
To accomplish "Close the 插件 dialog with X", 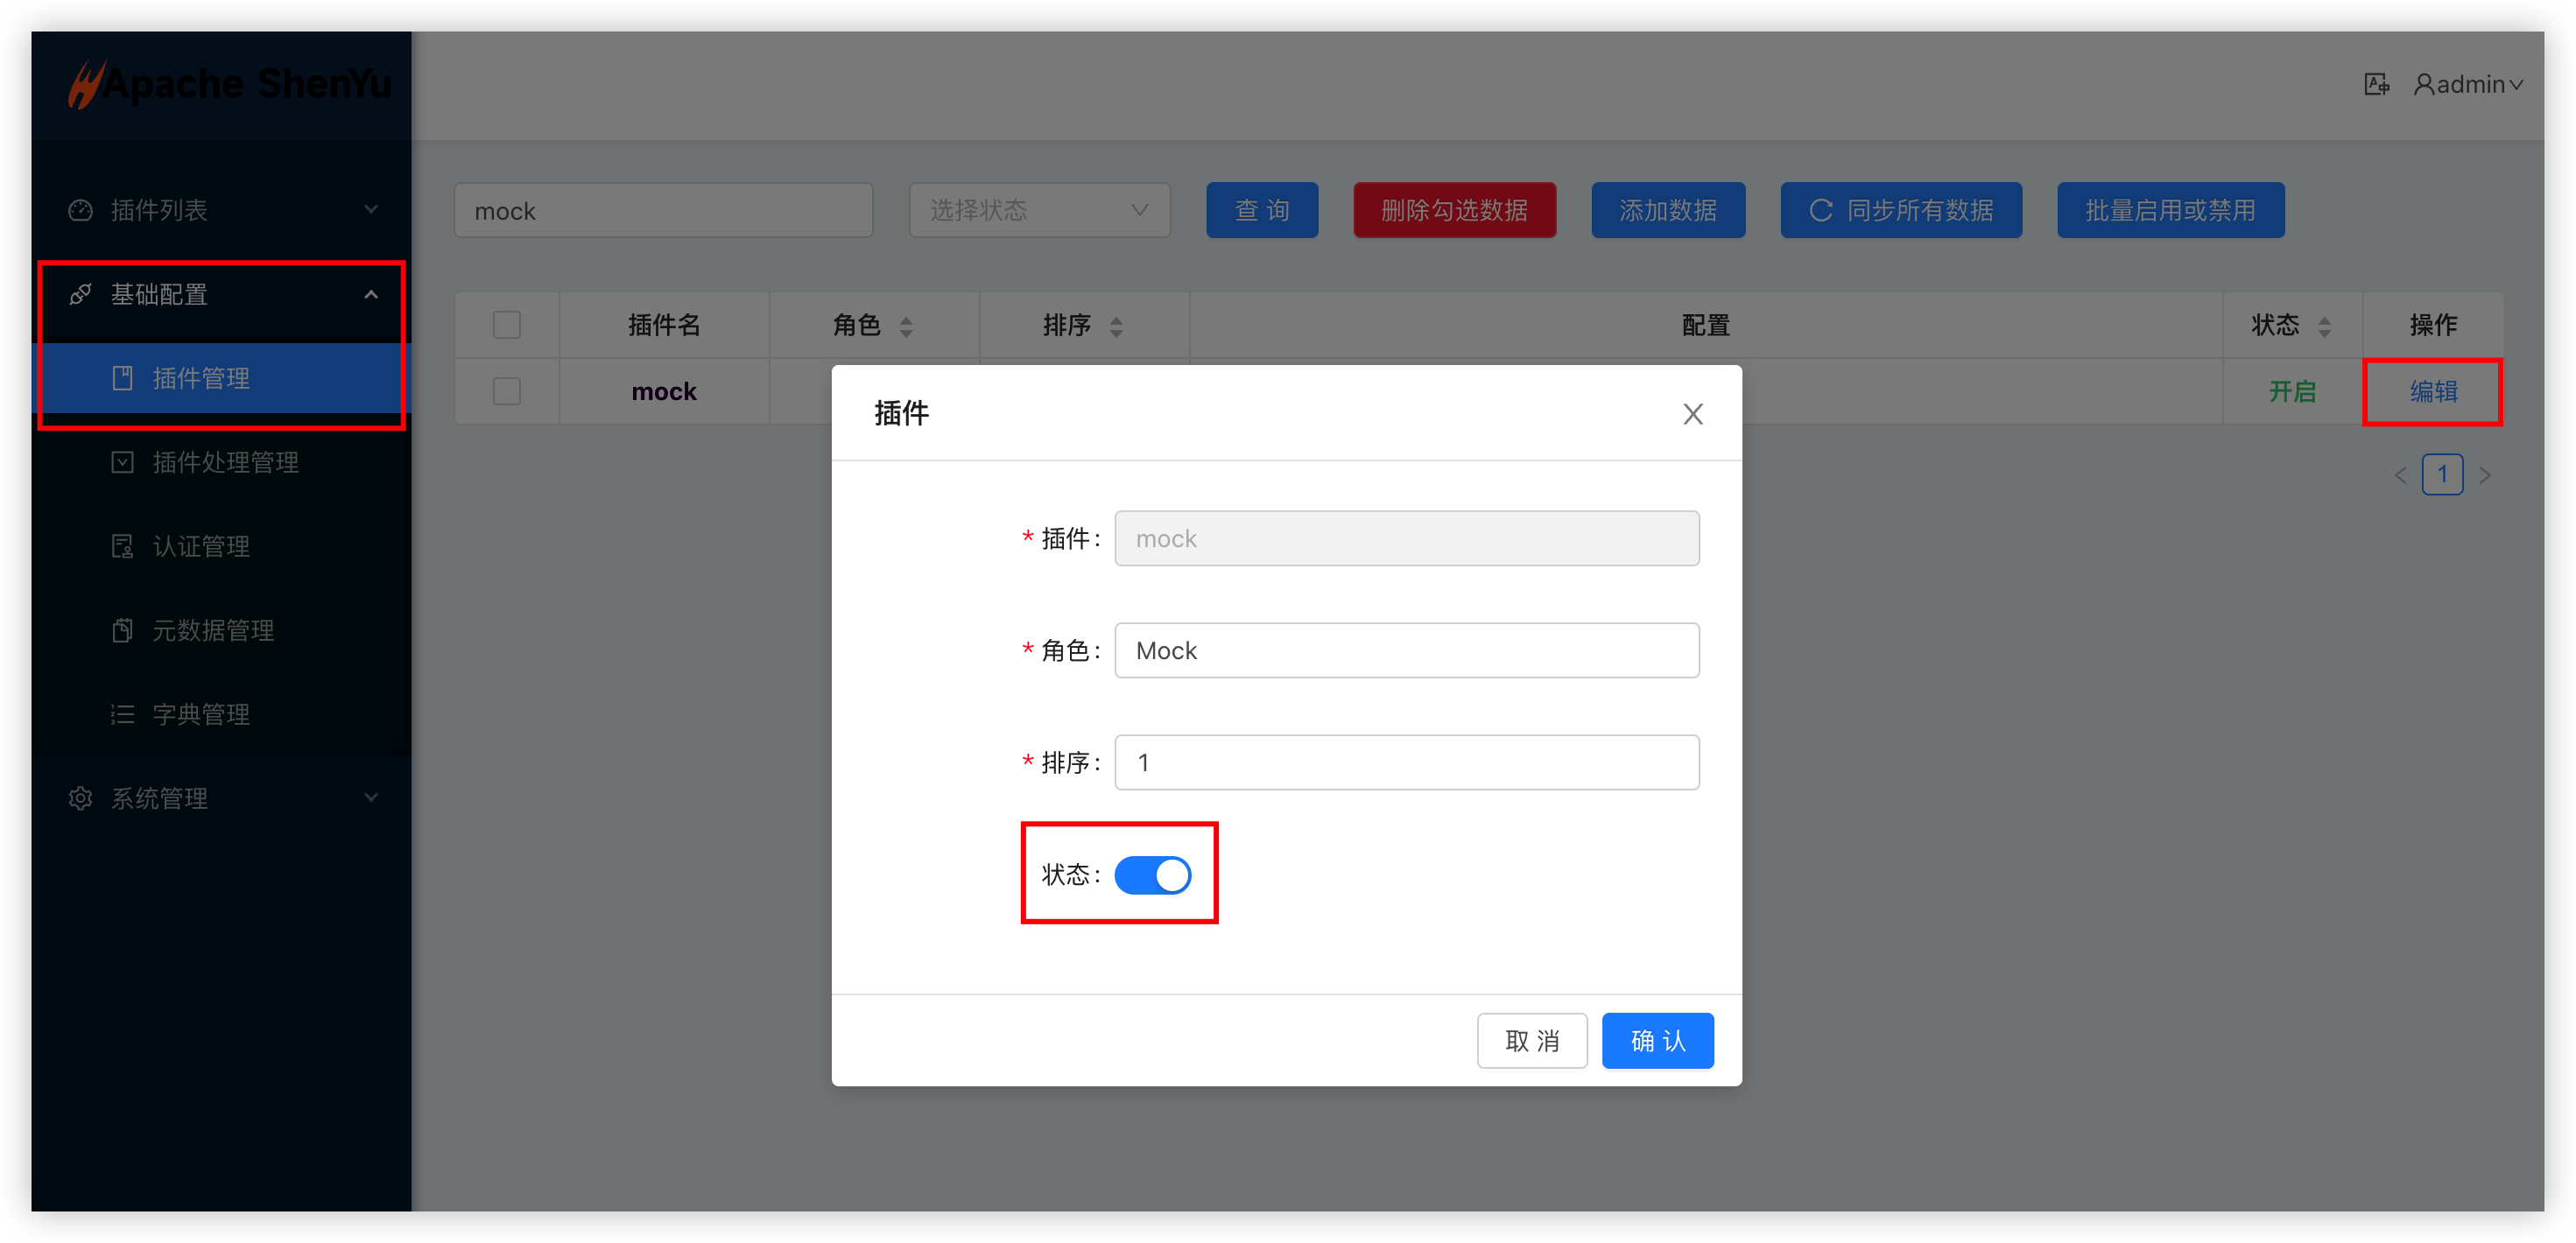I will (1692, 414).
